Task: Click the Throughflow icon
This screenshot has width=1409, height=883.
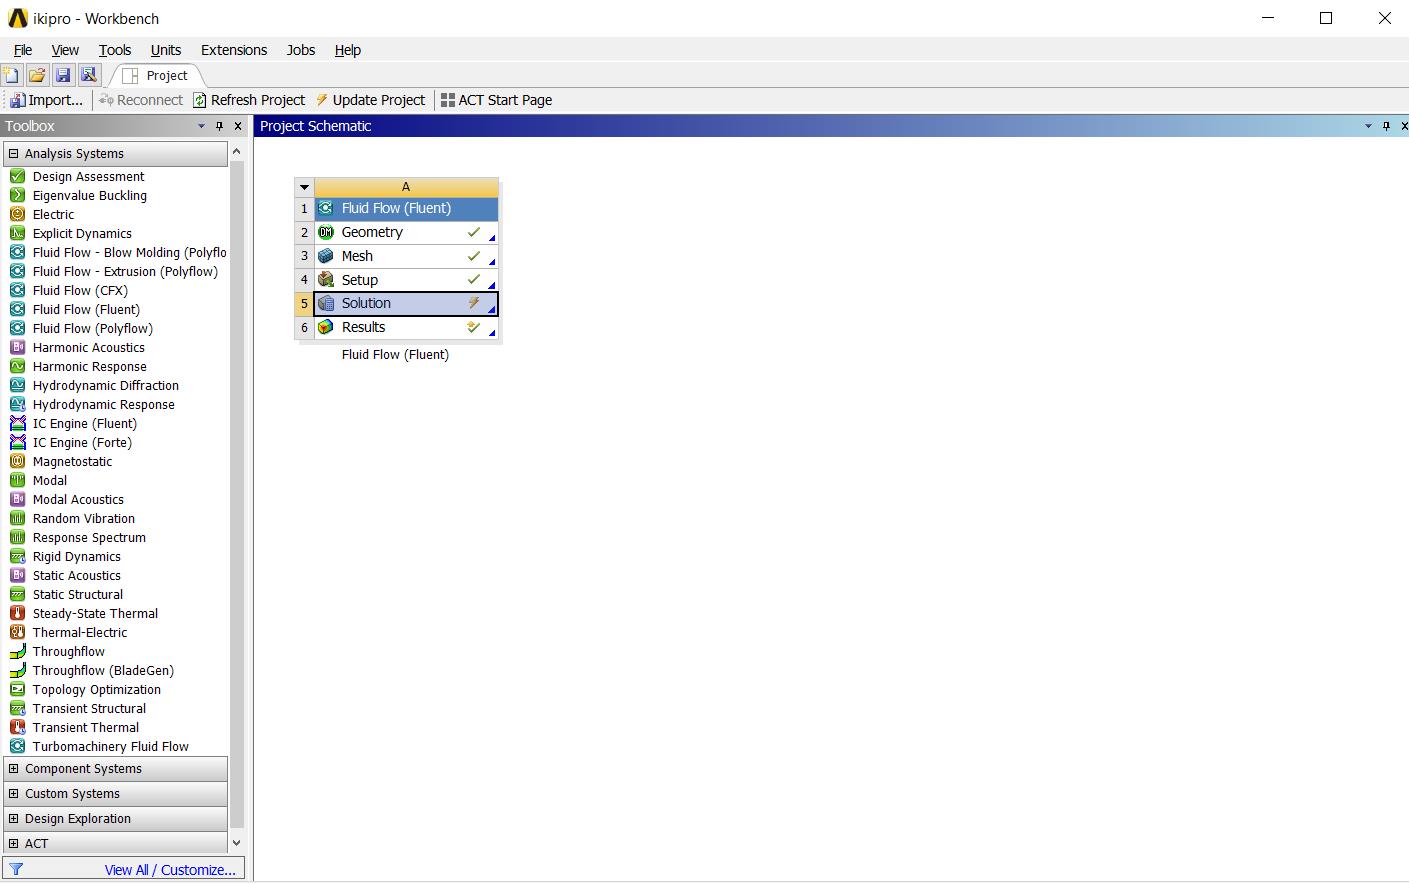Action: tap(17, 651)
